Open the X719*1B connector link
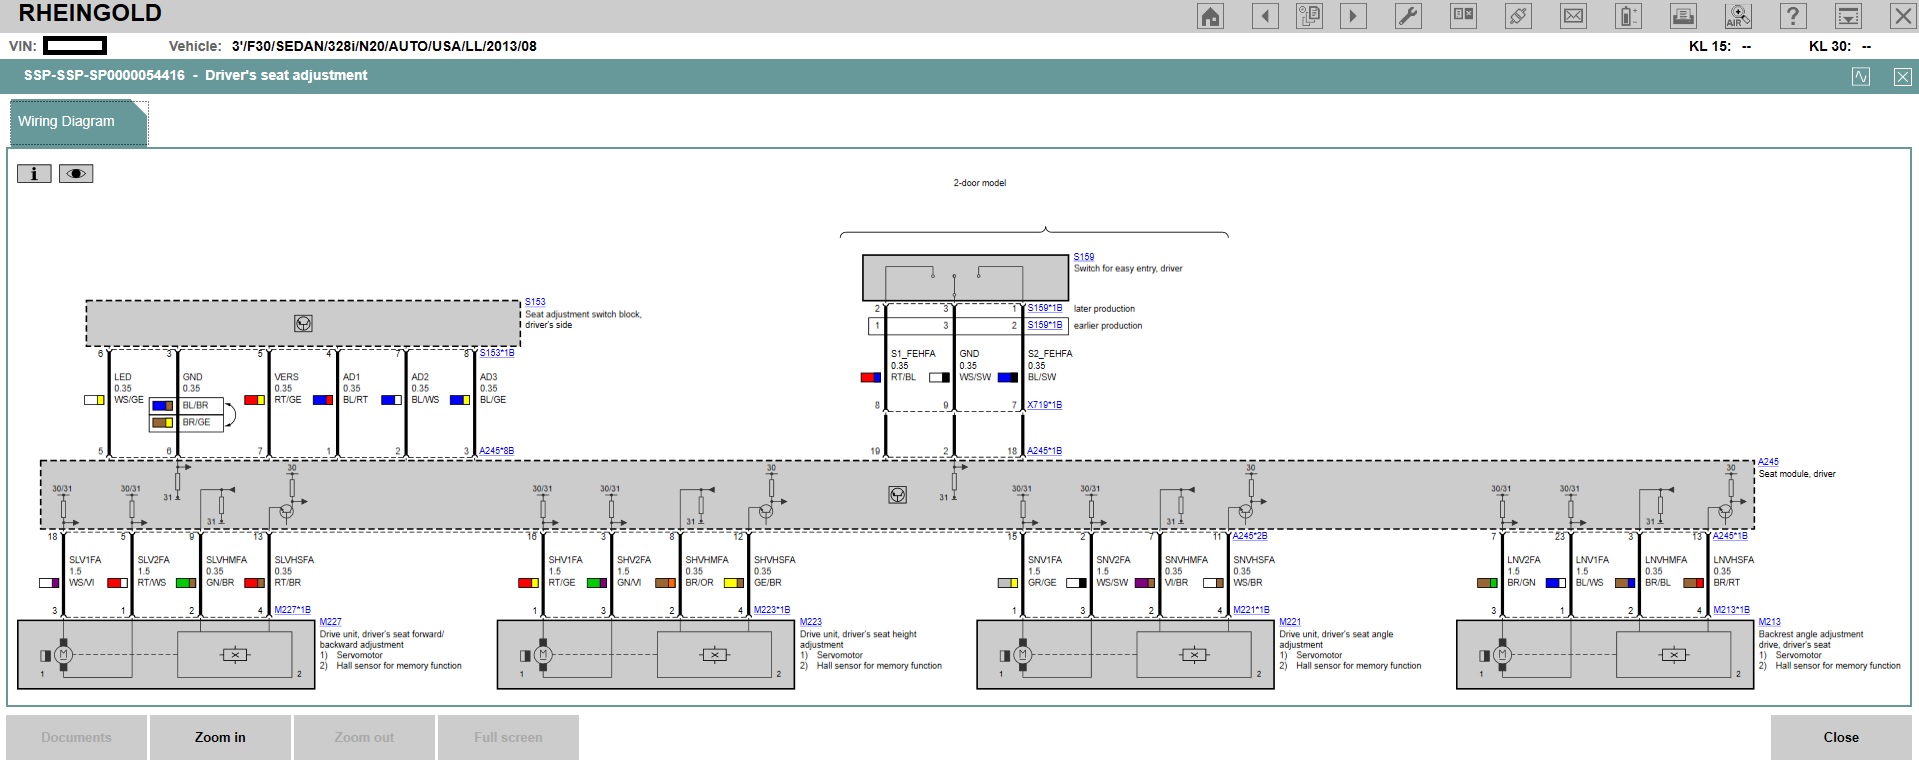This screenshot has height=771, width=1919. pos(1045,405)
